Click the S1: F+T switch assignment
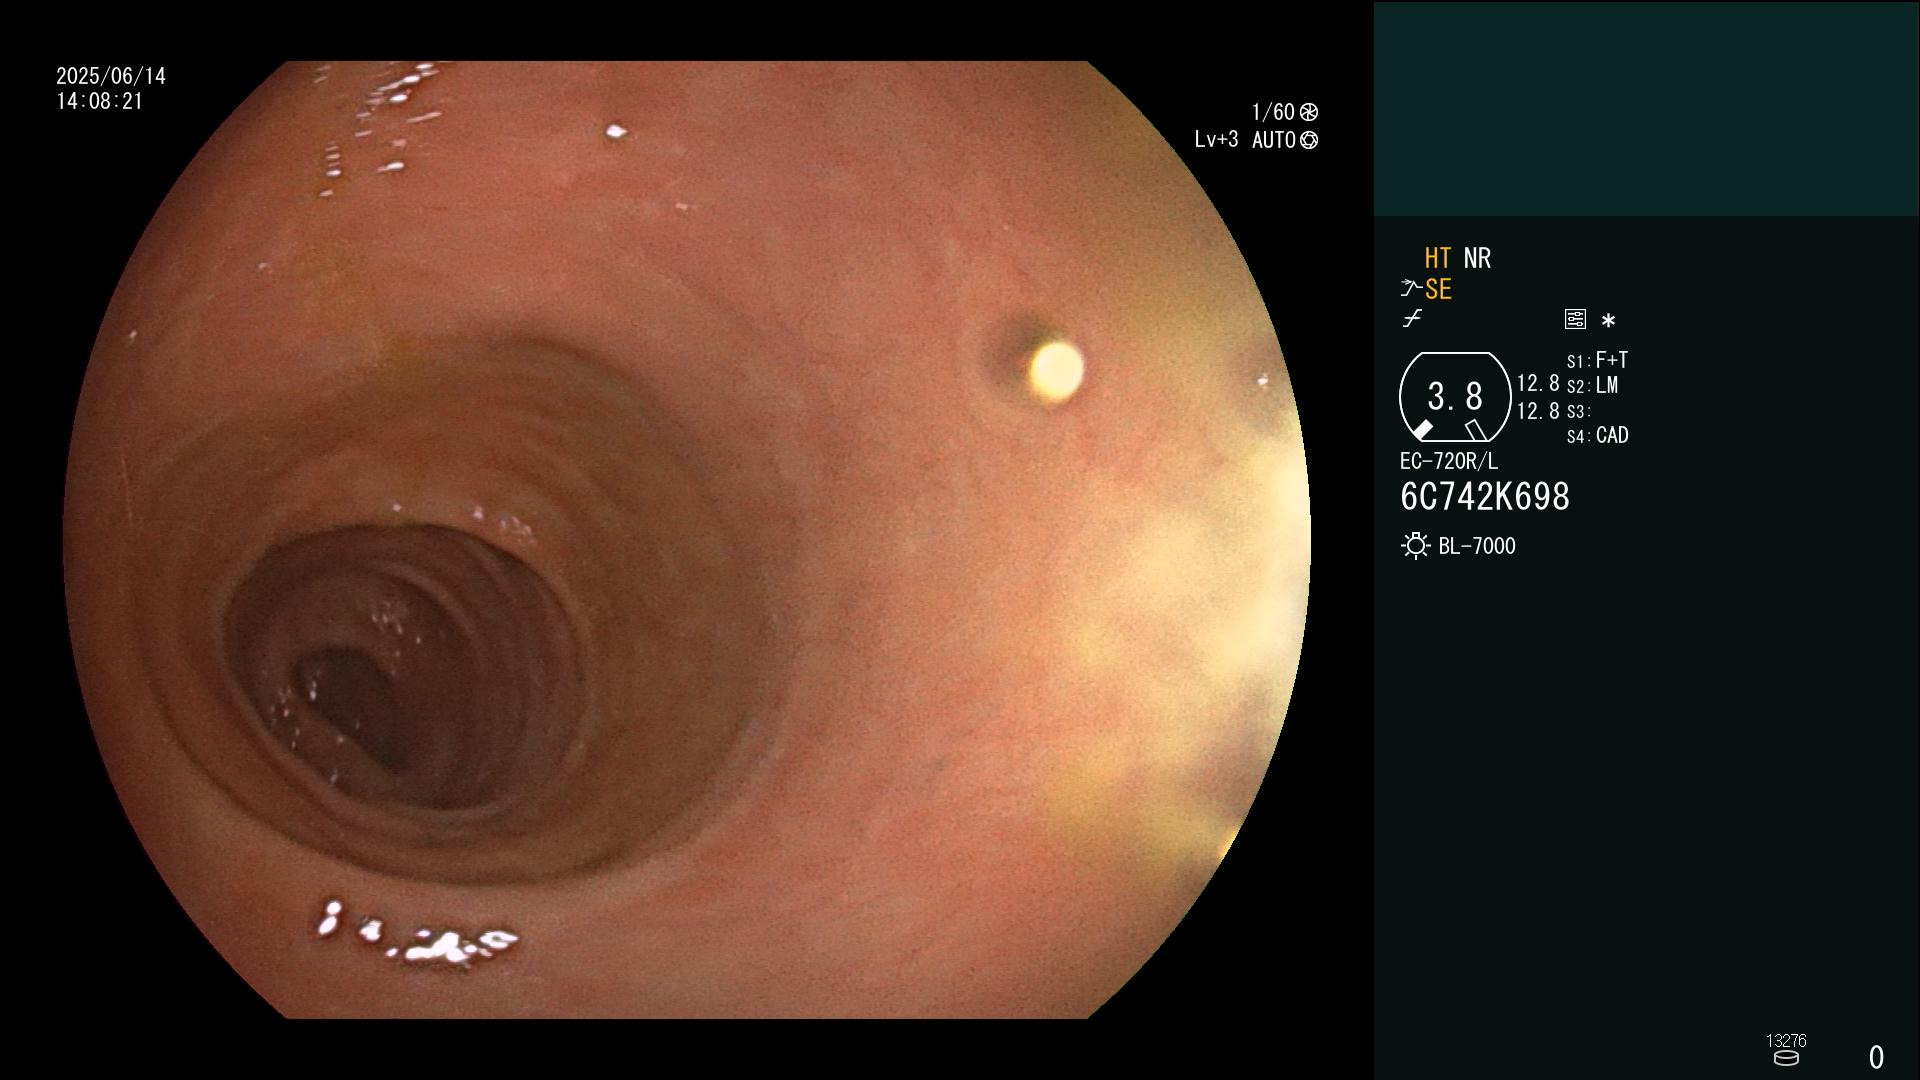The image size is (1920, 1080). [x=1597, y=360]
